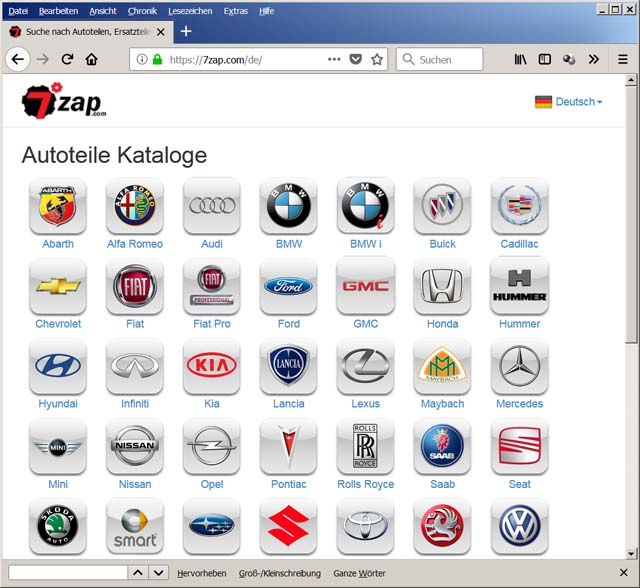Focus the Suchen search box

[x=440, y=60]
